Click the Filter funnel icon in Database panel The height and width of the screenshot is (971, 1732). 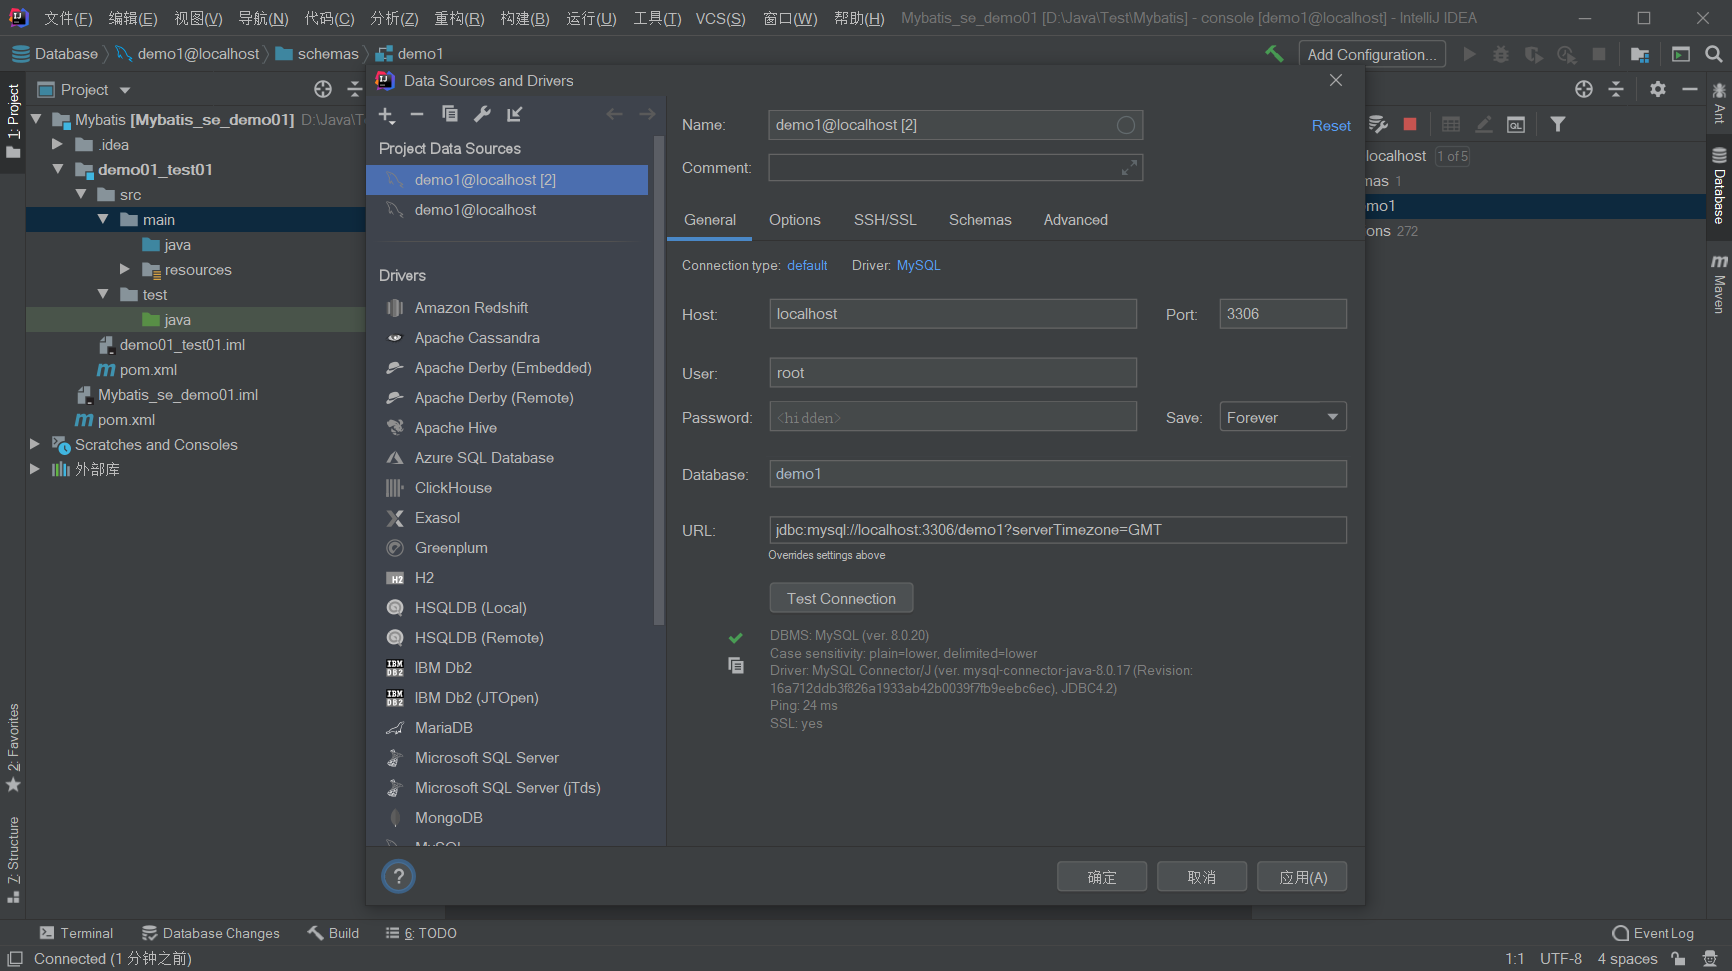click(x=1557, y=124)
